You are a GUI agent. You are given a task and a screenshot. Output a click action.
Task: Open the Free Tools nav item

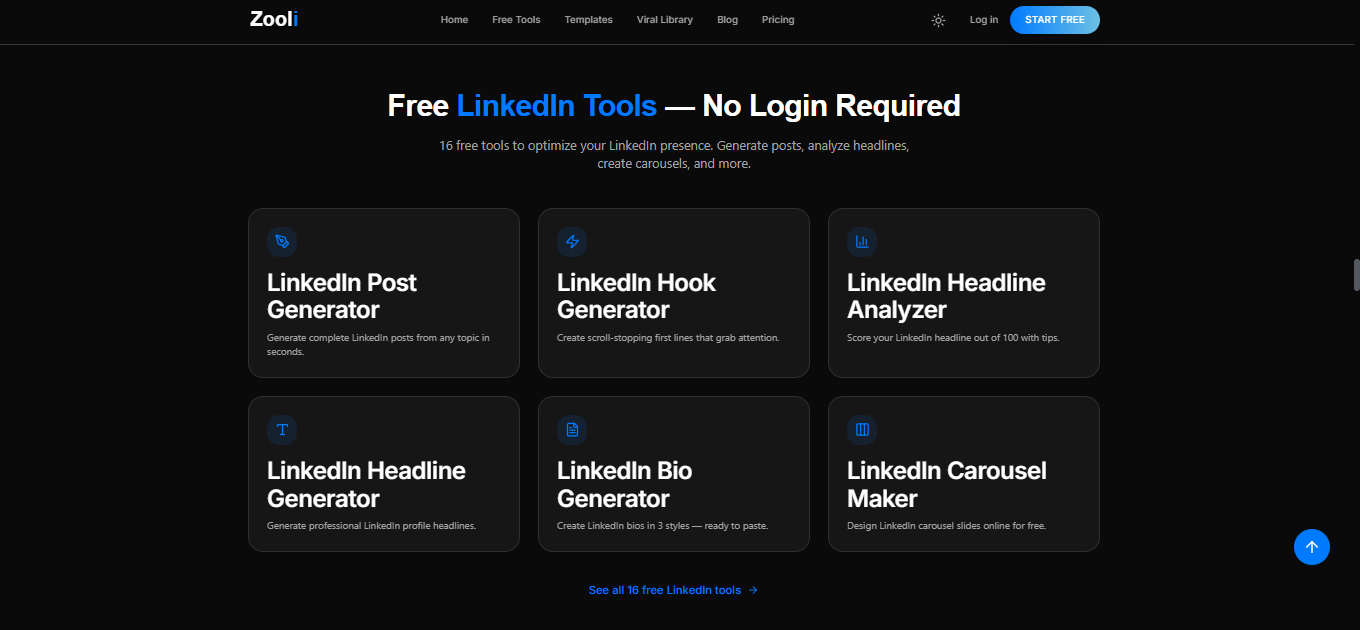click(x=516, y=20)
